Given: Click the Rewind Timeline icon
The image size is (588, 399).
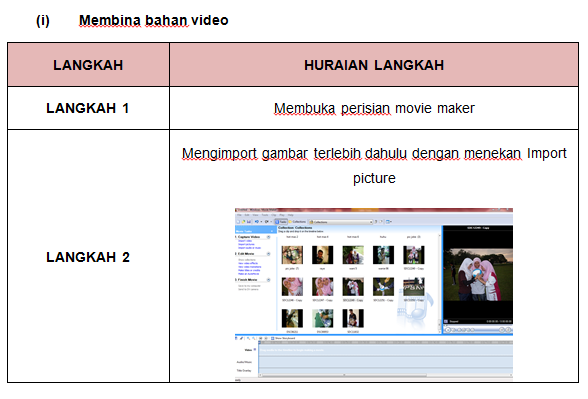Looking at the screenshot, I should click(x=261, y=338).
